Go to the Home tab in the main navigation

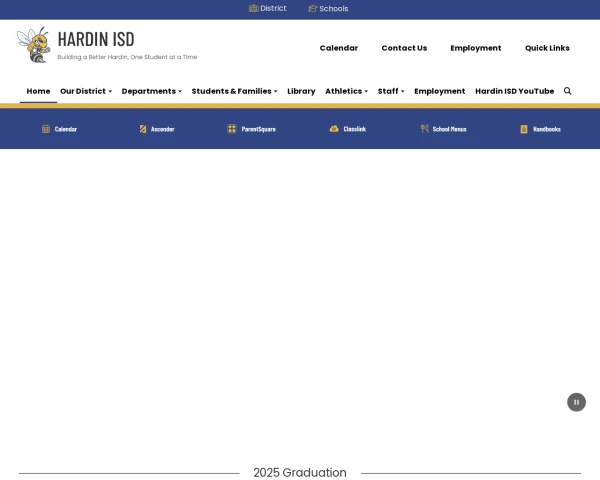coord(38,91)
